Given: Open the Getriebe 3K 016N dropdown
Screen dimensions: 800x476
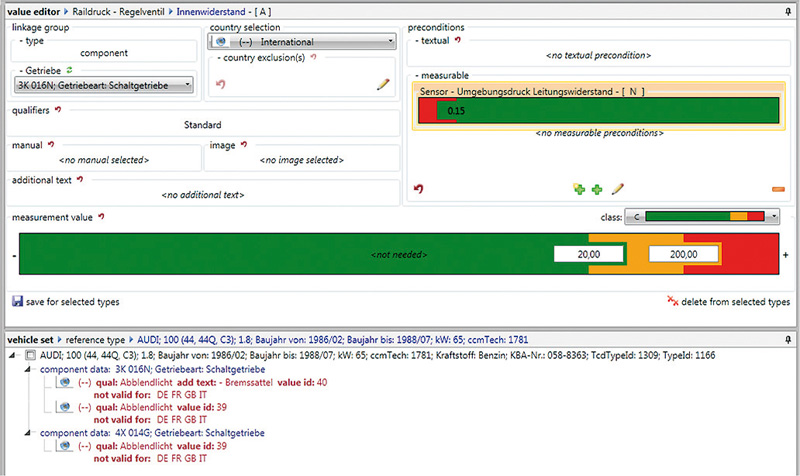Looking at the screenshot, I should coord(187,85).
